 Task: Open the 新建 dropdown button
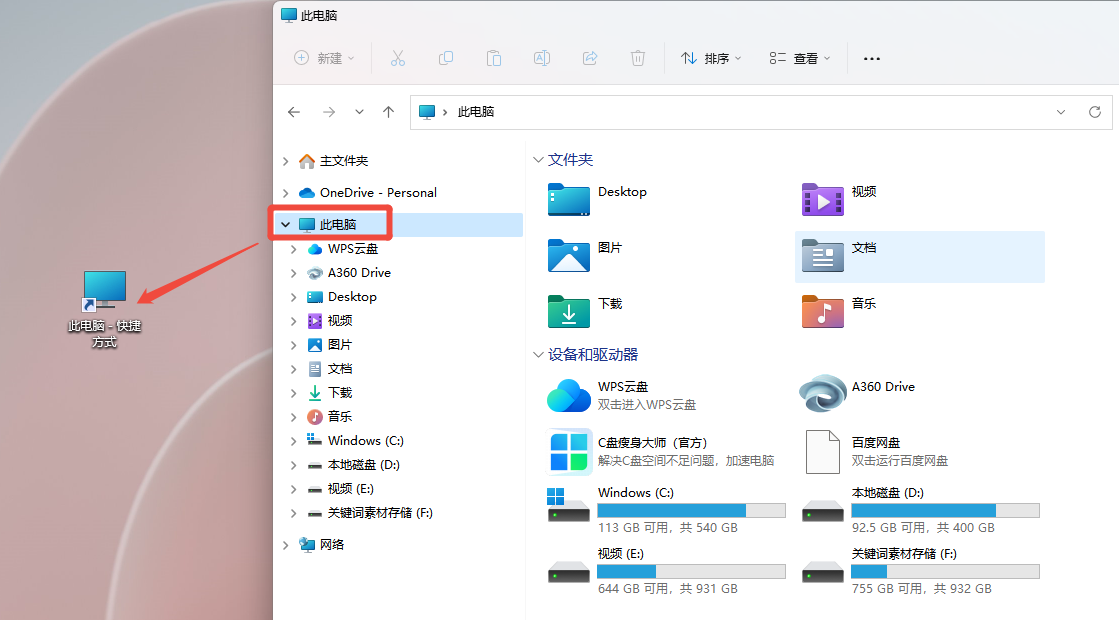[325, 59]
